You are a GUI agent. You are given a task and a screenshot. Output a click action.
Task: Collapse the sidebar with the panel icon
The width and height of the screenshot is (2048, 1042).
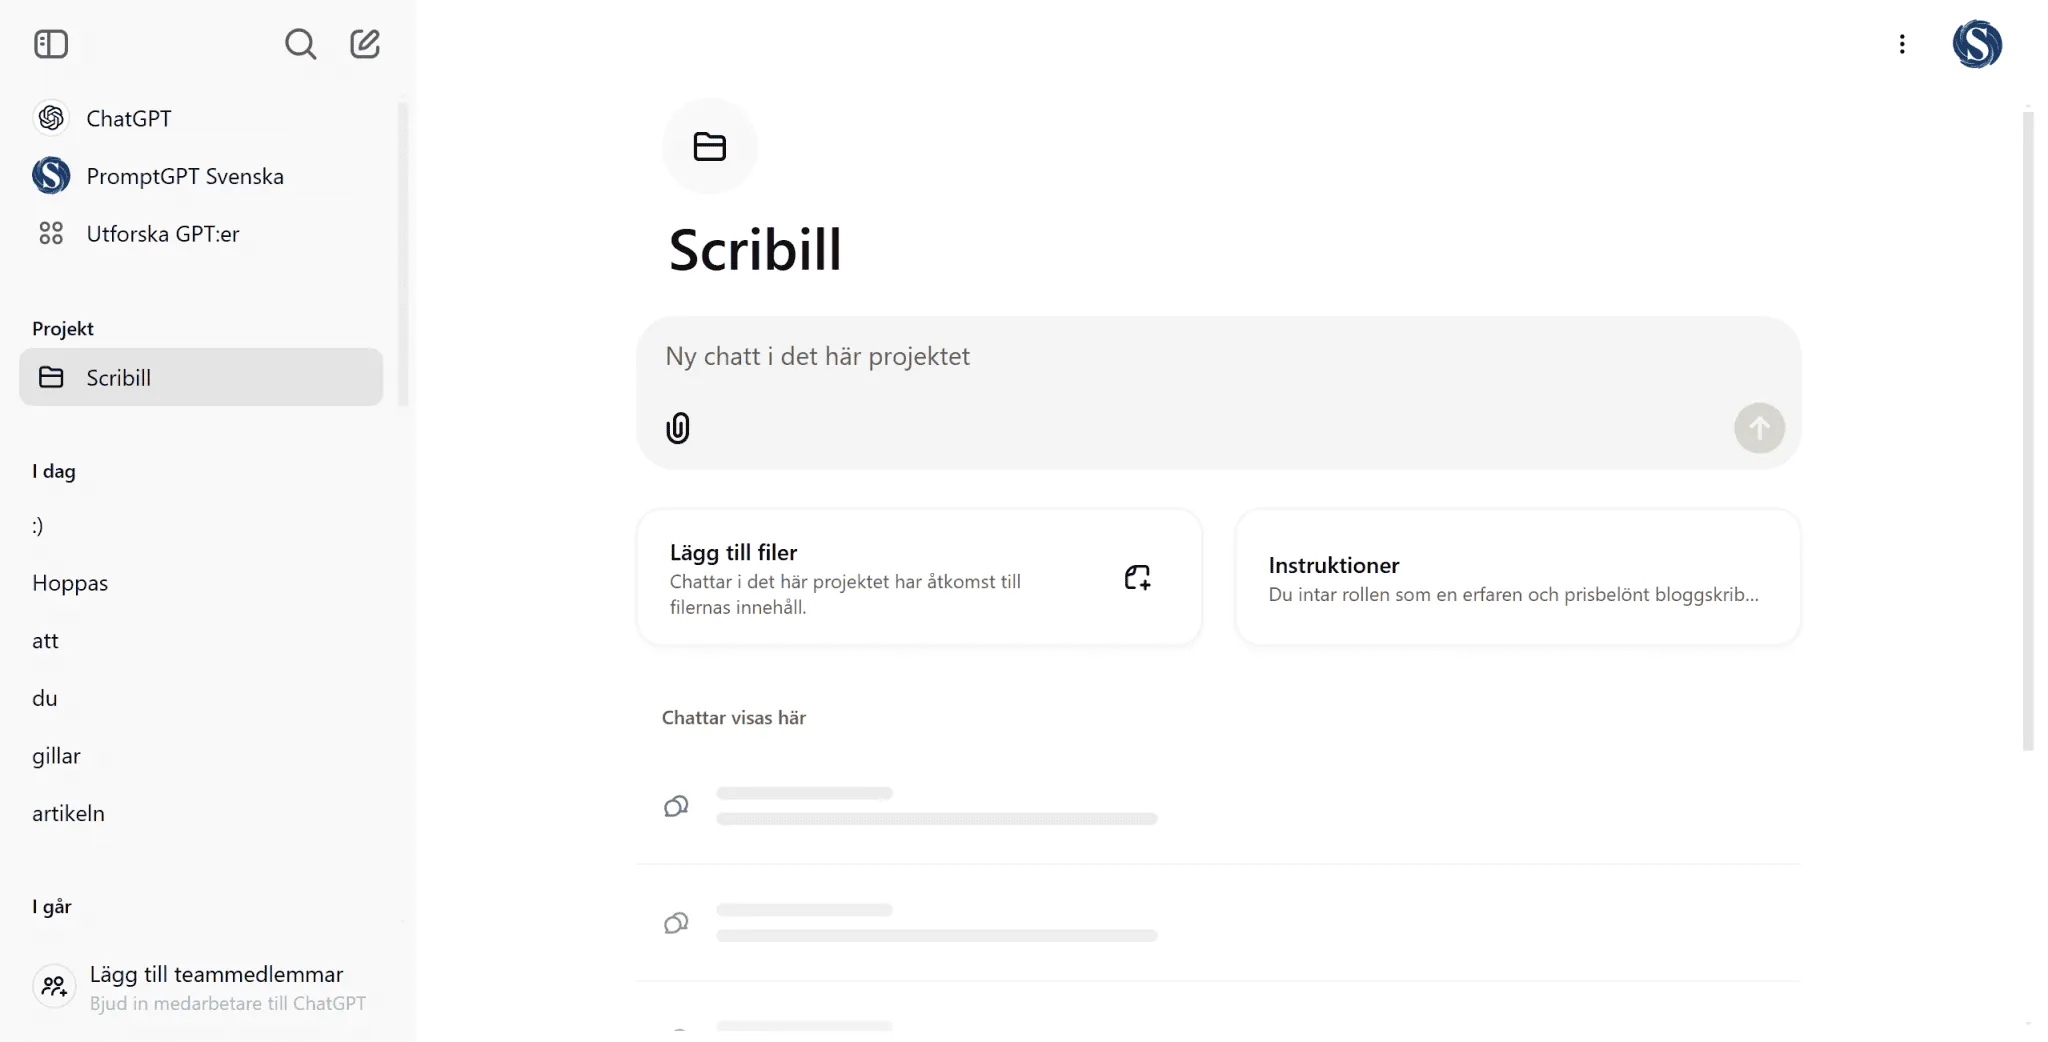click(51, 44)
